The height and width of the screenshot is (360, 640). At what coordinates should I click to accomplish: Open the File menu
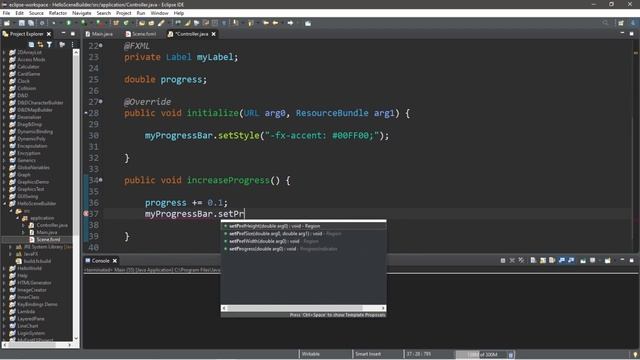[7, 13]
